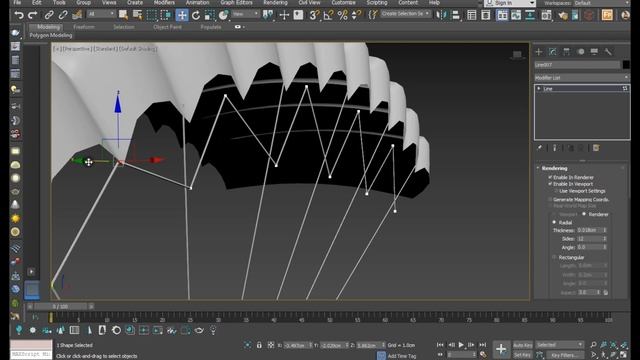Screen dimensions: 640x360
Task: Check Use Viewport Settings option
Action: click(x=556, y=191)
